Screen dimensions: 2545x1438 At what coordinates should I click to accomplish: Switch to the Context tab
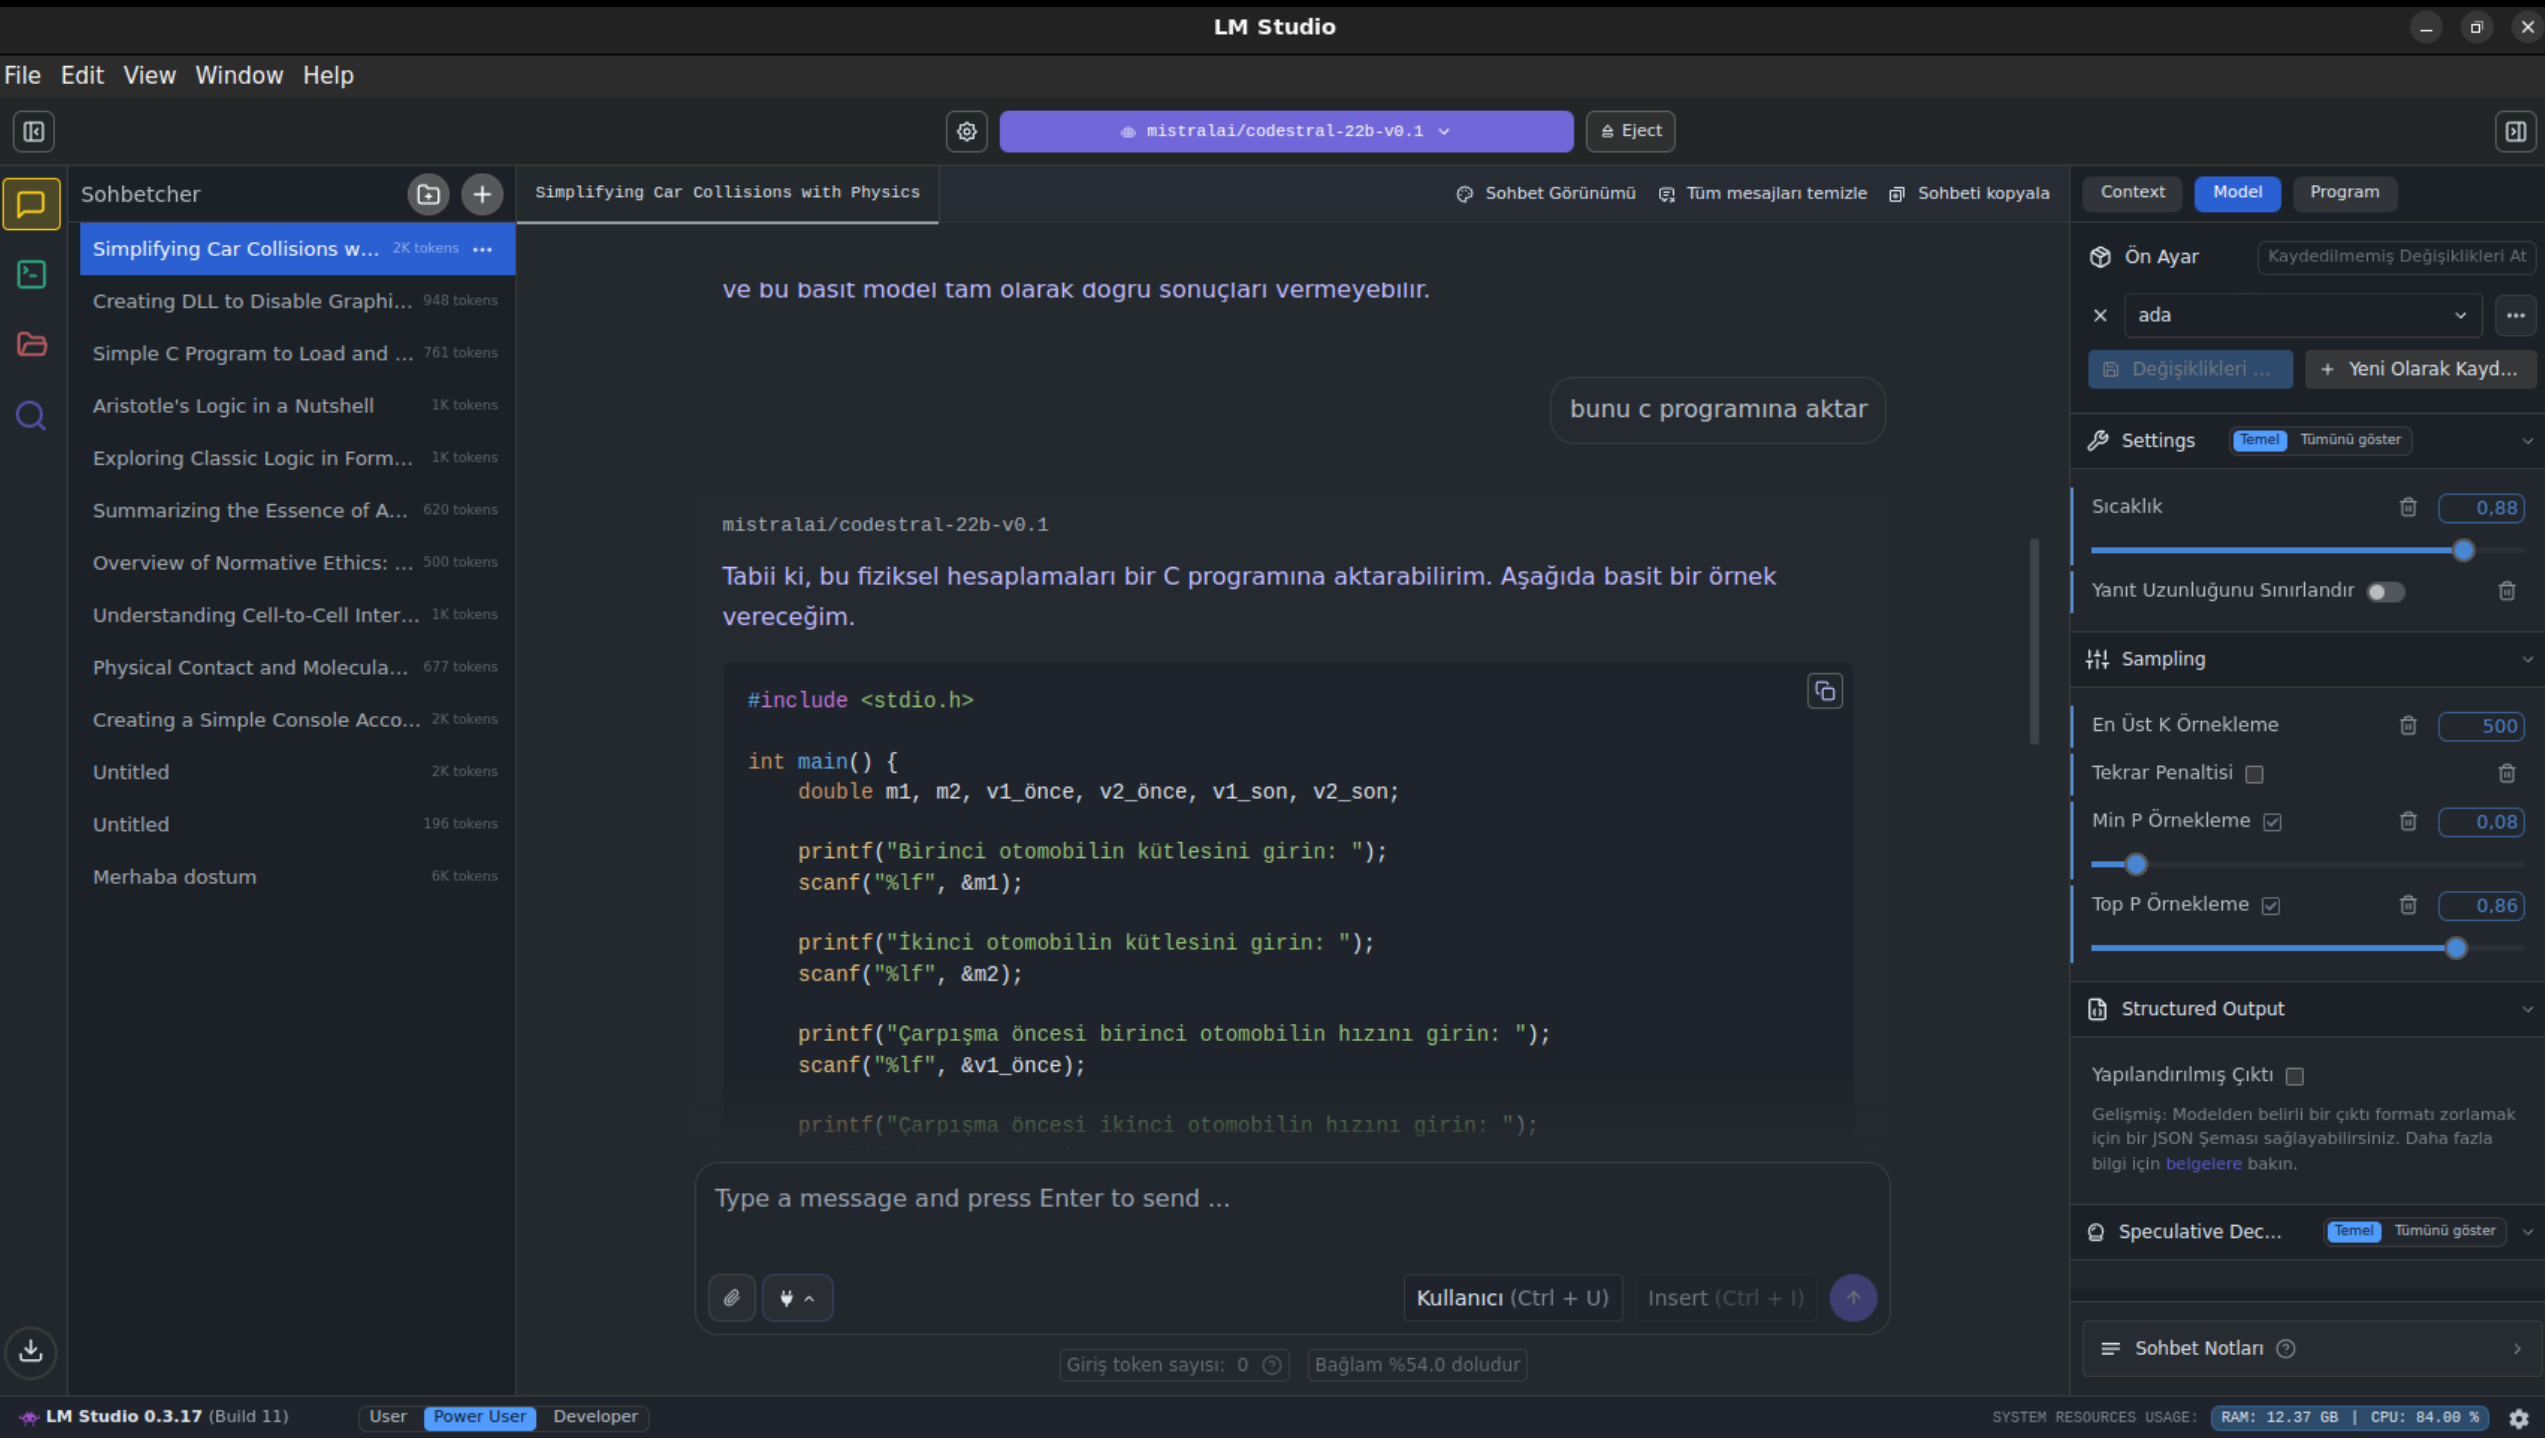2132,192
